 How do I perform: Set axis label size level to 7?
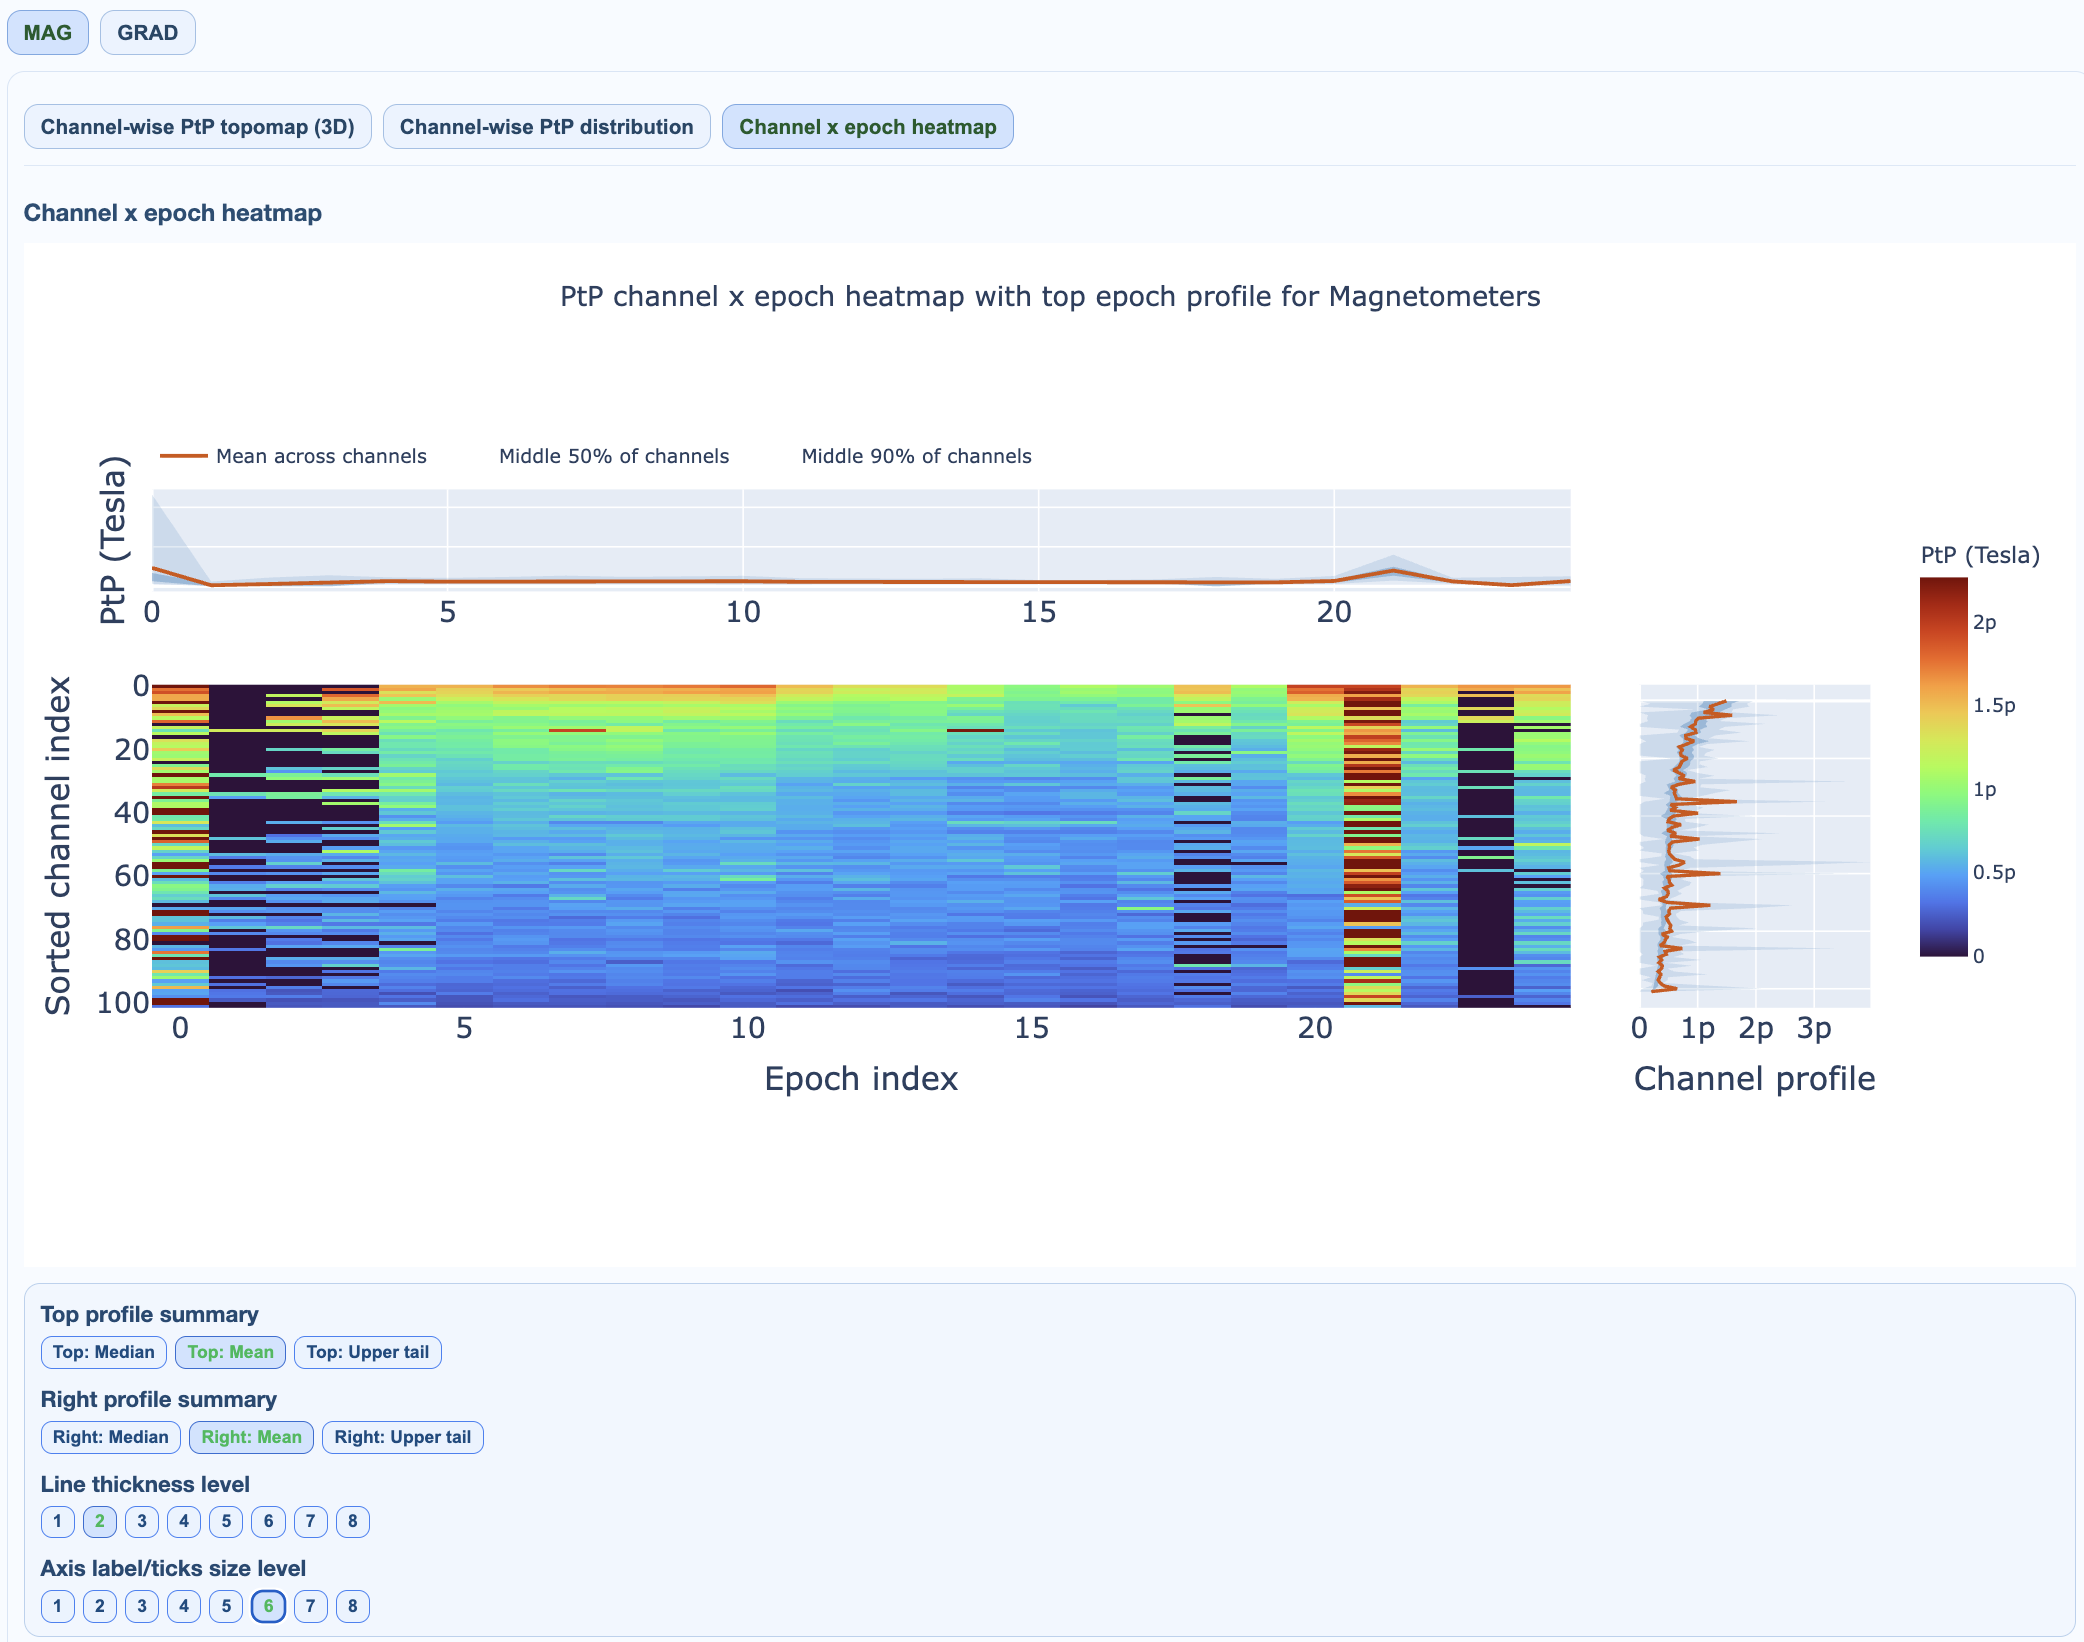tap(310, 1606)
